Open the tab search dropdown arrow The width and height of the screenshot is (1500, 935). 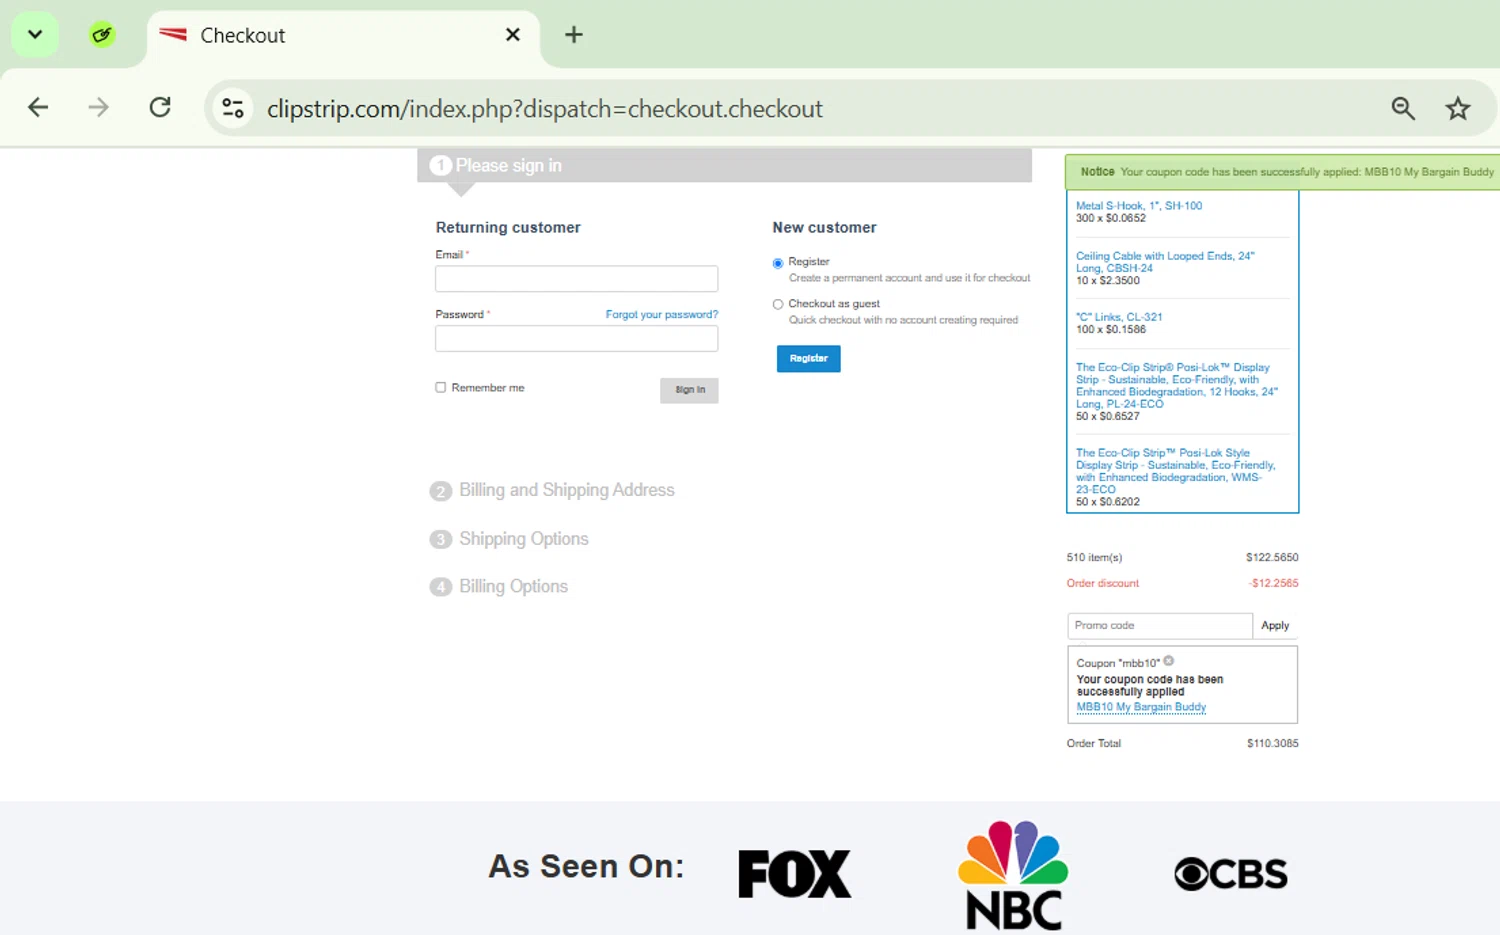pos(35,35)
